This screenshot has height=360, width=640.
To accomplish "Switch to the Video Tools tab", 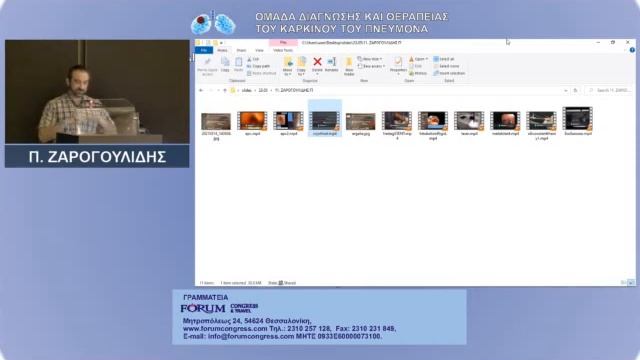I will (283, 50).
